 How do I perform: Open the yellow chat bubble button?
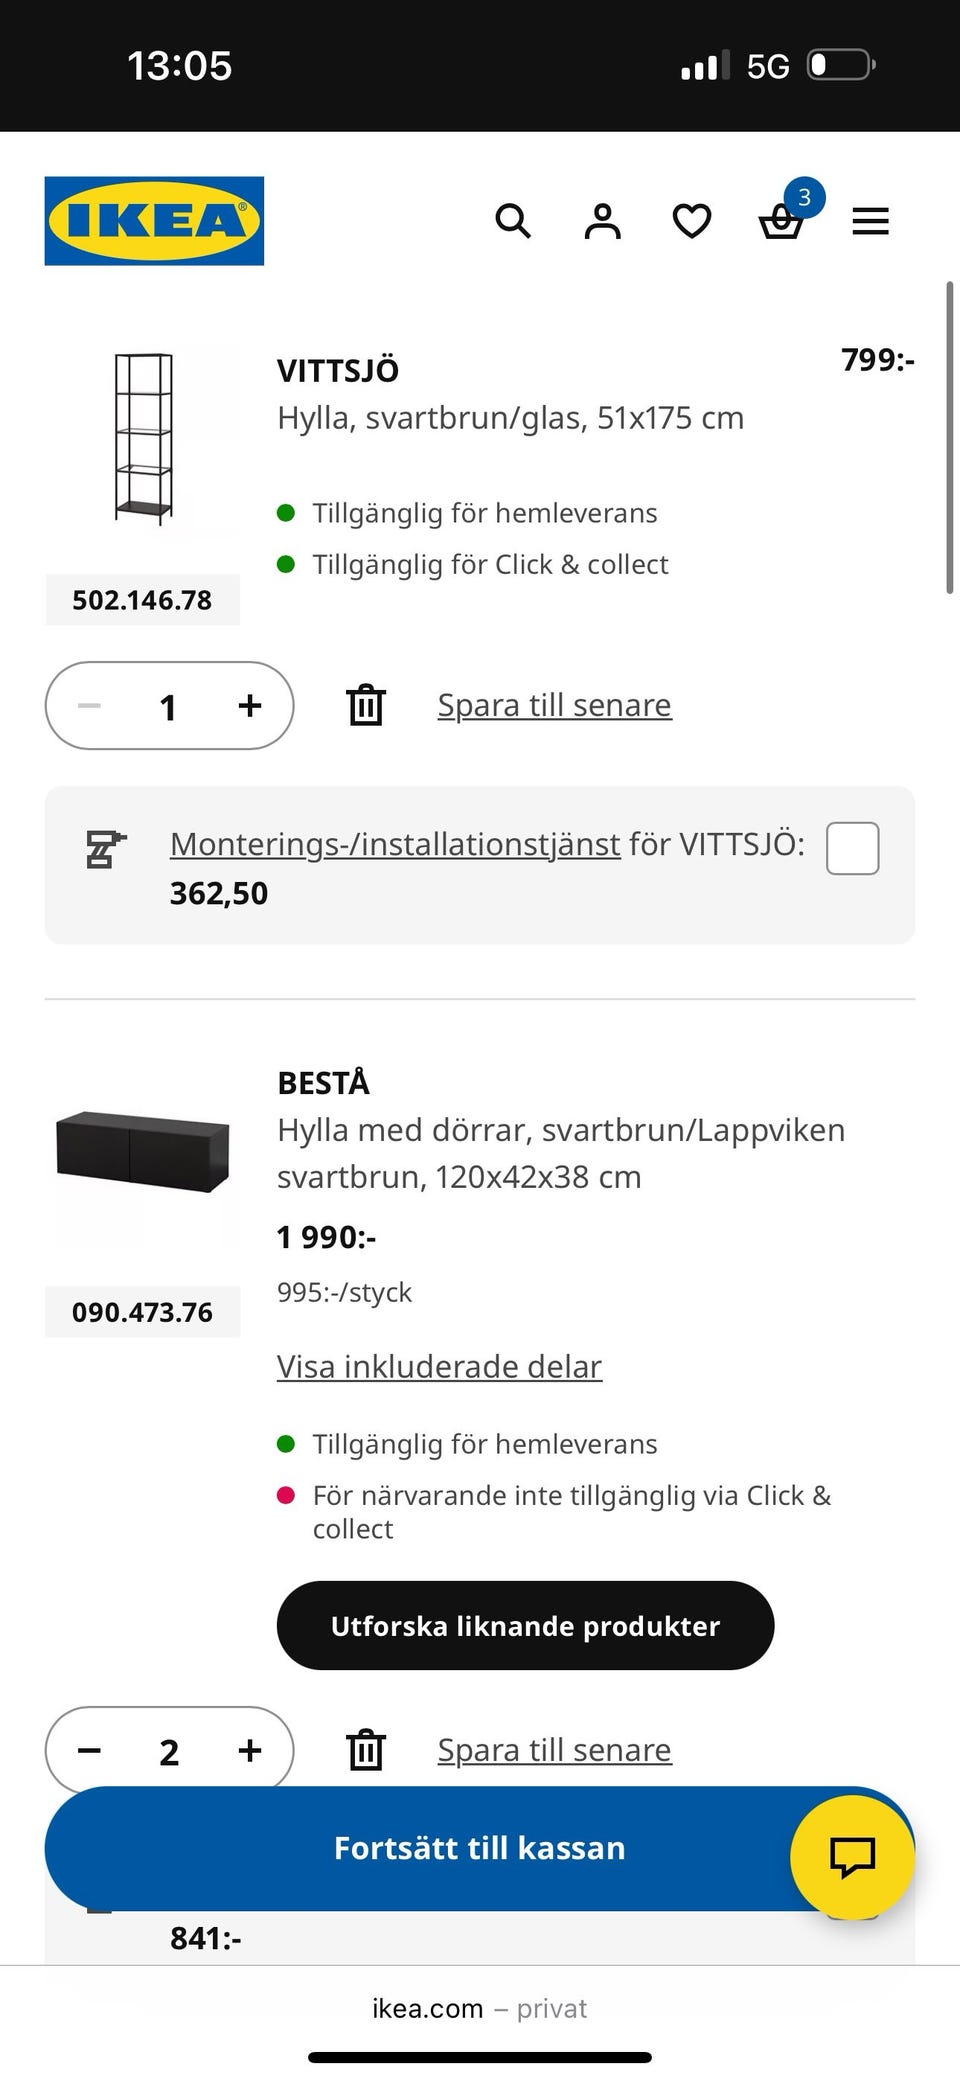point(852,1857)
